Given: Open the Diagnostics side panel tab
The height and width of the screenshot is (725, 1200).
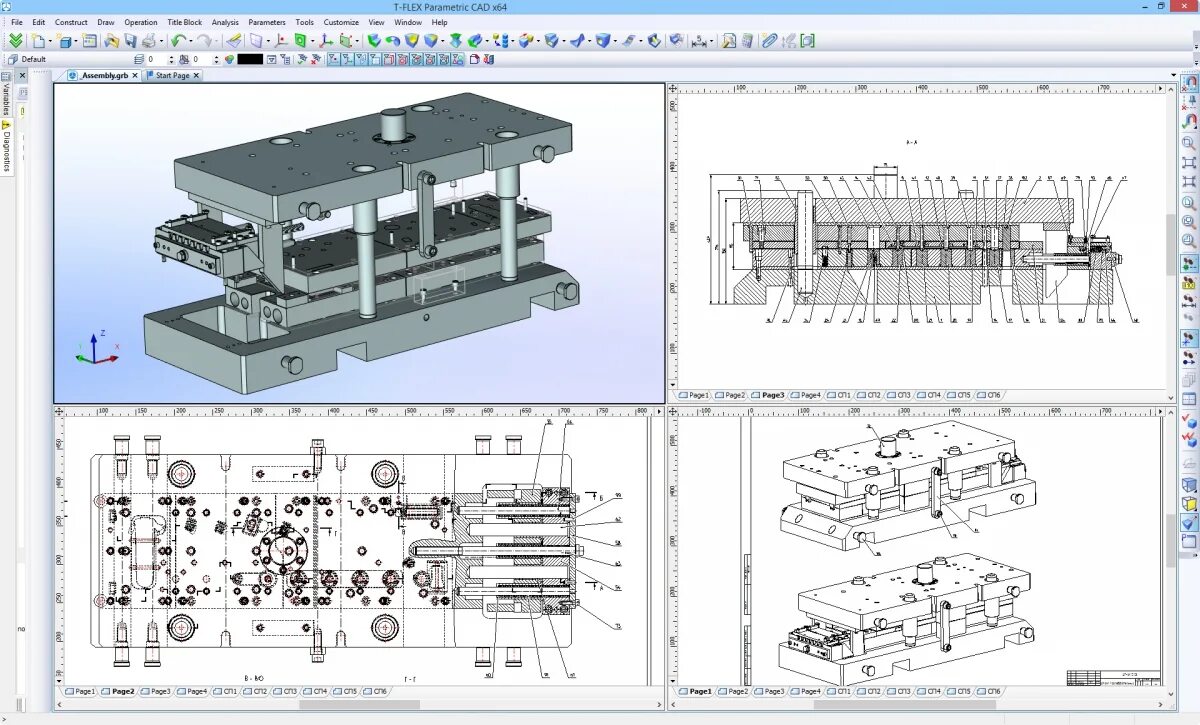Looking at the screenshot, I should tap(6, 146).
